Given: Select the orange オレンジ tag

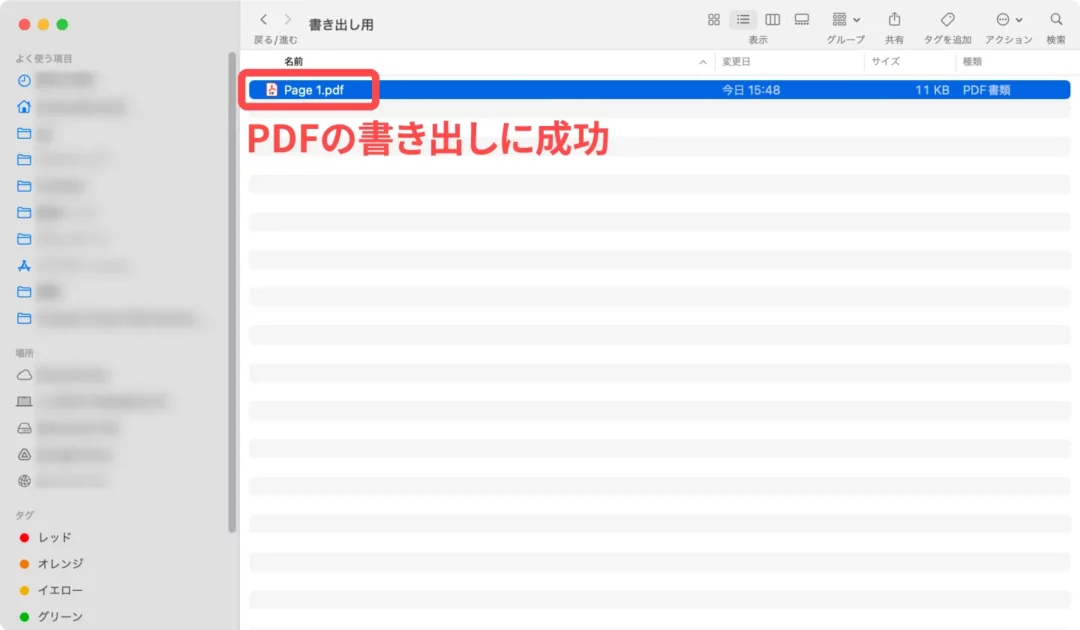Looking at the screenshot, I should pyautogui.click(x=60, y=563).
